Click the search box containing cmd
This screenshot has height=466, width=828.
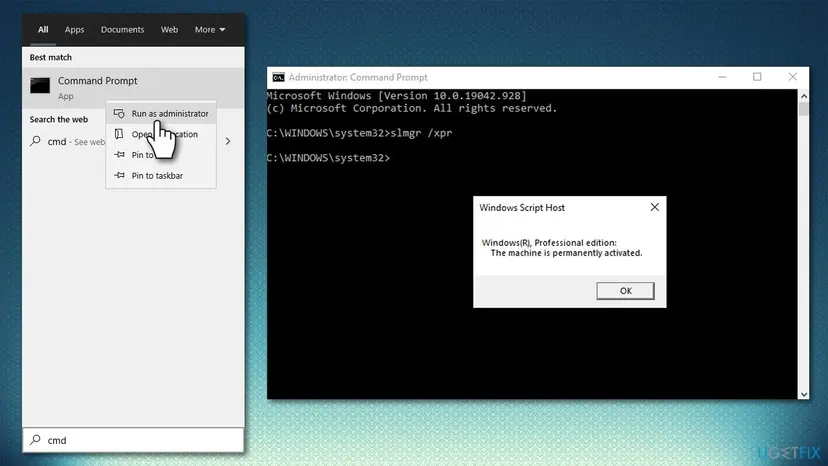133,440
